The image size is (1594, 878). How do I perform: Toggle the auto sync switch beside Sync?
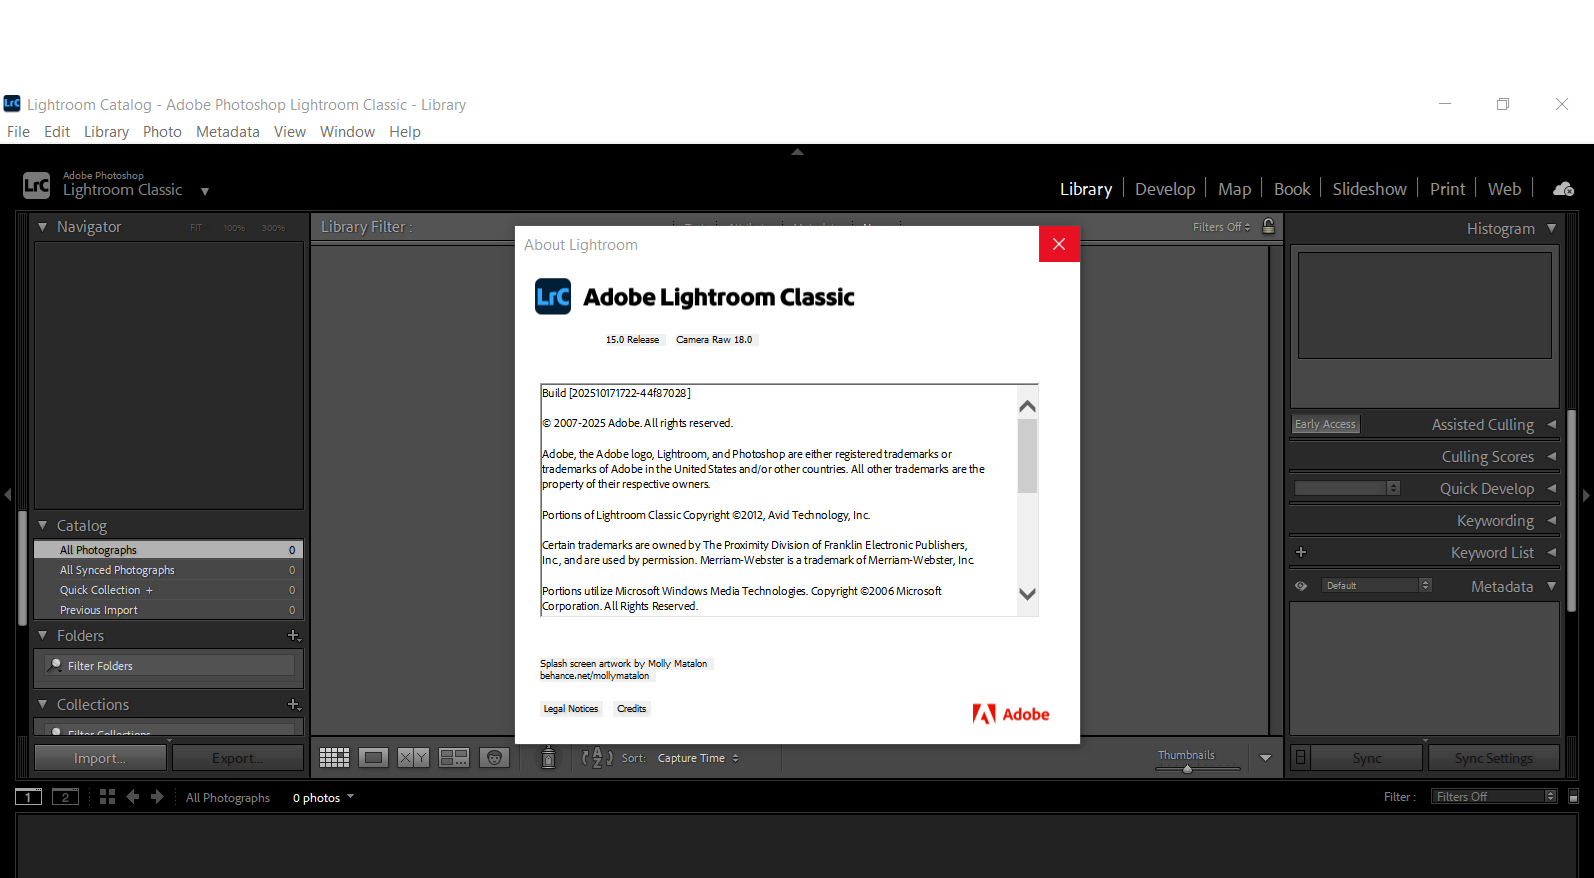(1300, 758)
